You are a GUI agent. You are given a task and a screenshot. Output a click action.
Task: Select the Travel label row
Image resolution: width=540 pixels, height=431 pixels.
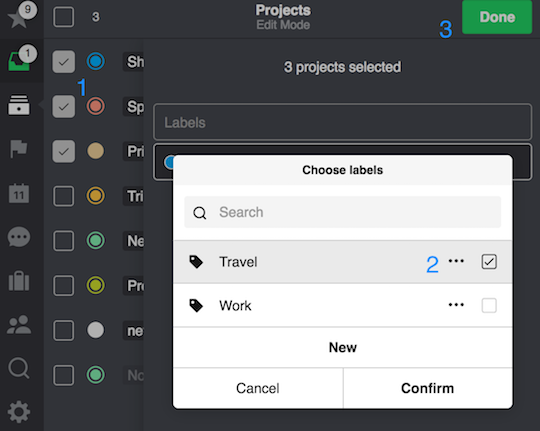343,262
